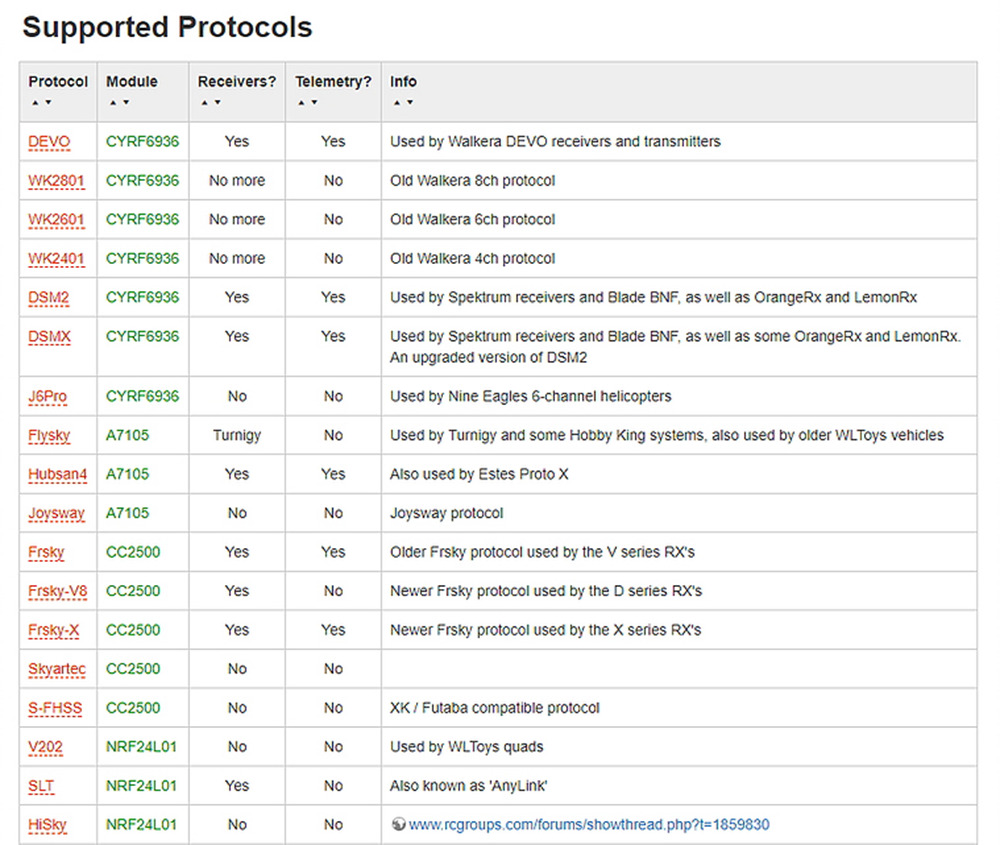This screenshot has width=1000, height=845.
Task: Click A7105 module in Hubsan4 row
Action: [128, 474]
